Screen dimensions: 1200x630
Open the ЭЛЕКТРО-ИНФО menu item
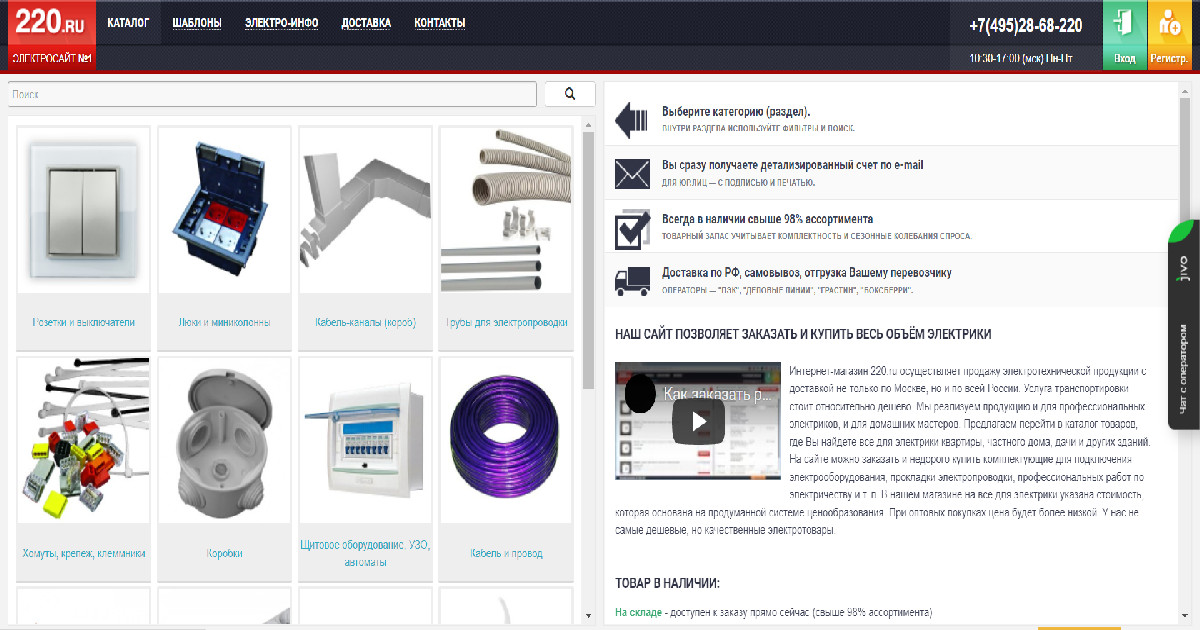pyautogui.click(x=282, y=22)
